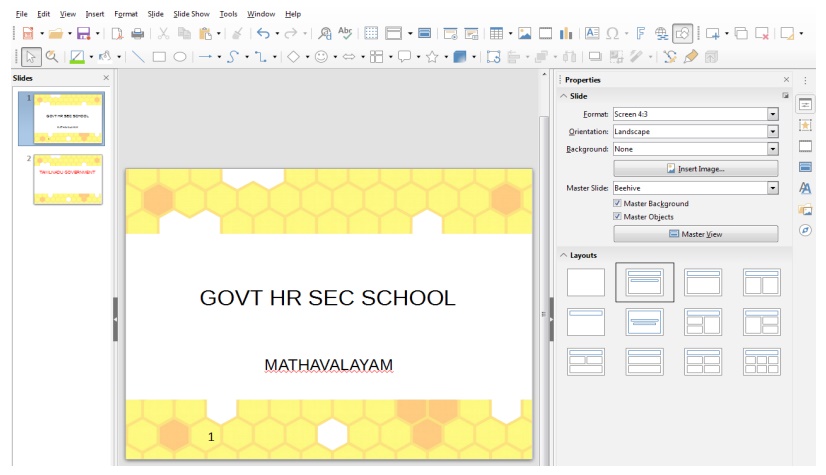This screenshot has height=475, width=826.
Task: Open the Slide Show menu
Action: [191, 14]
